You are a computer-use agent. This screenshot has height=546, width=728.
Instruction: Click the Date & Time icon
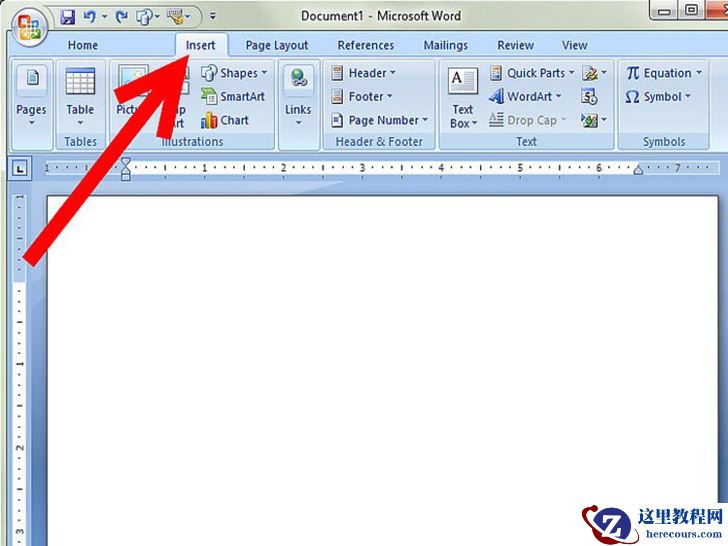point(589,97)
